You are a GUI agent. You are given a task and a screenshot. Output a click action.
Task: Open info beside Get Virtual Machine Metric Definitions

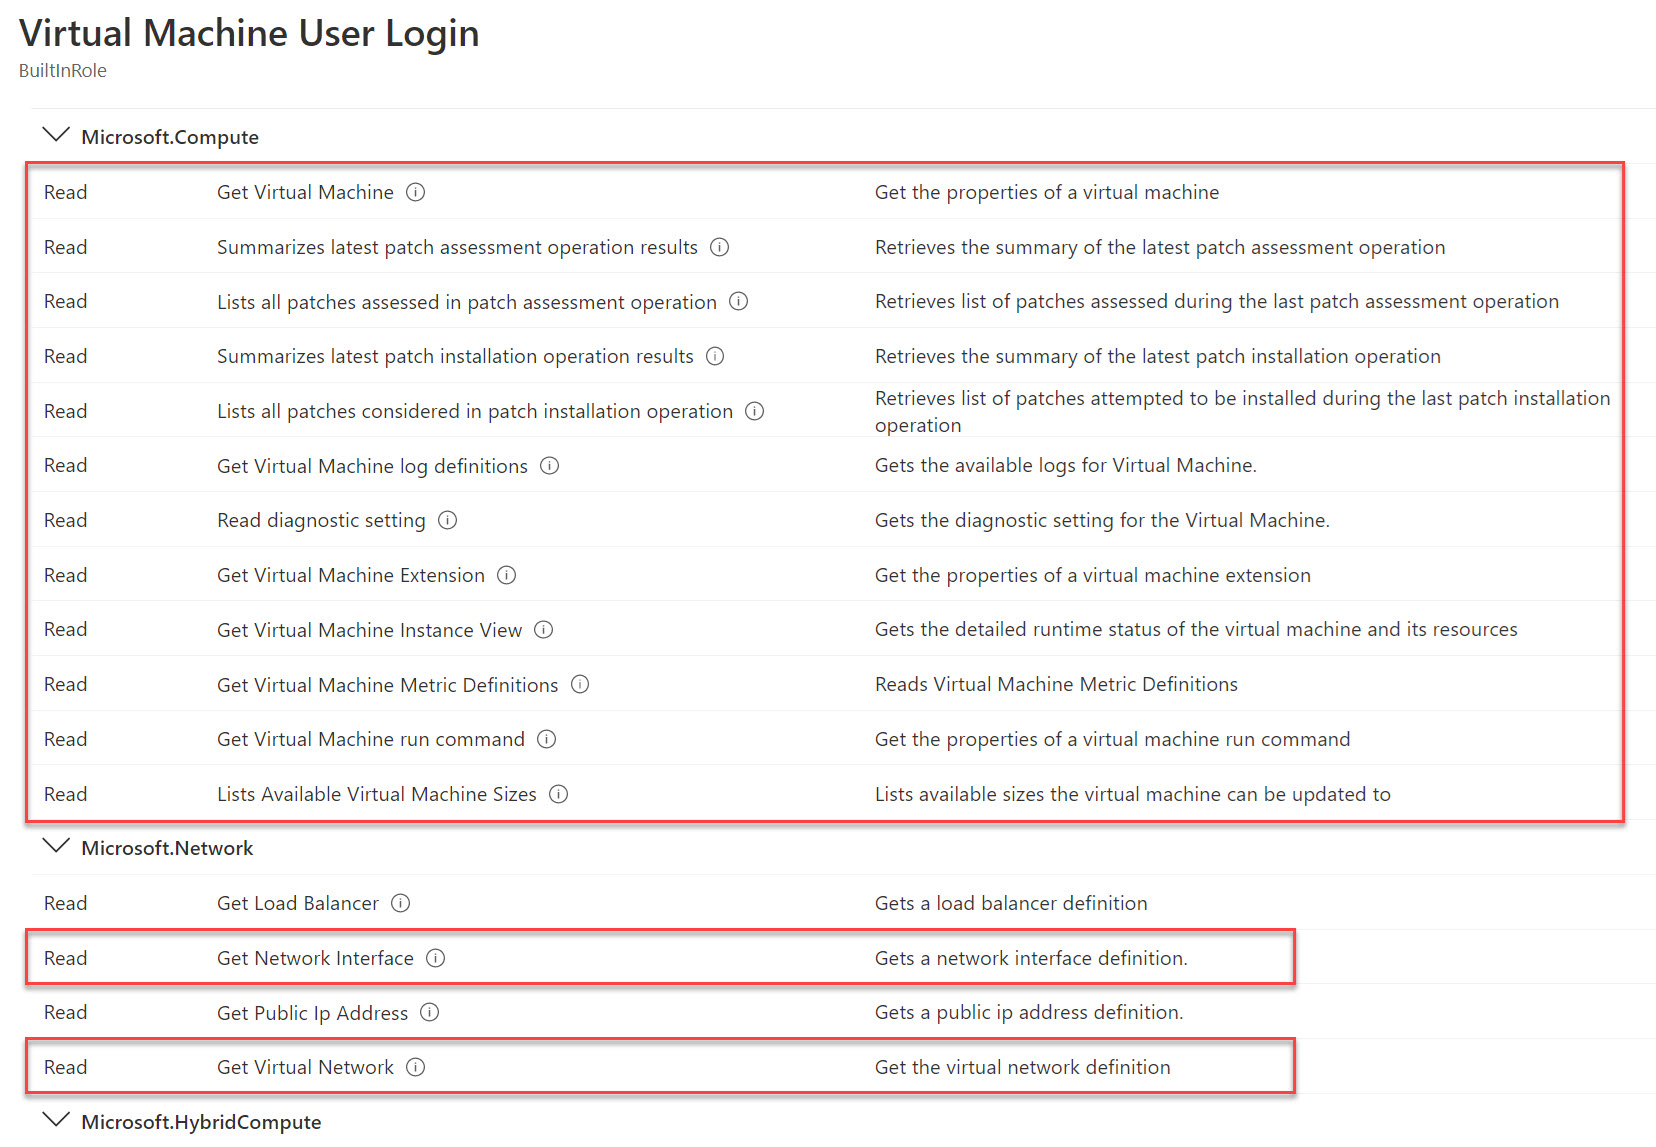(x=580, y=685)
